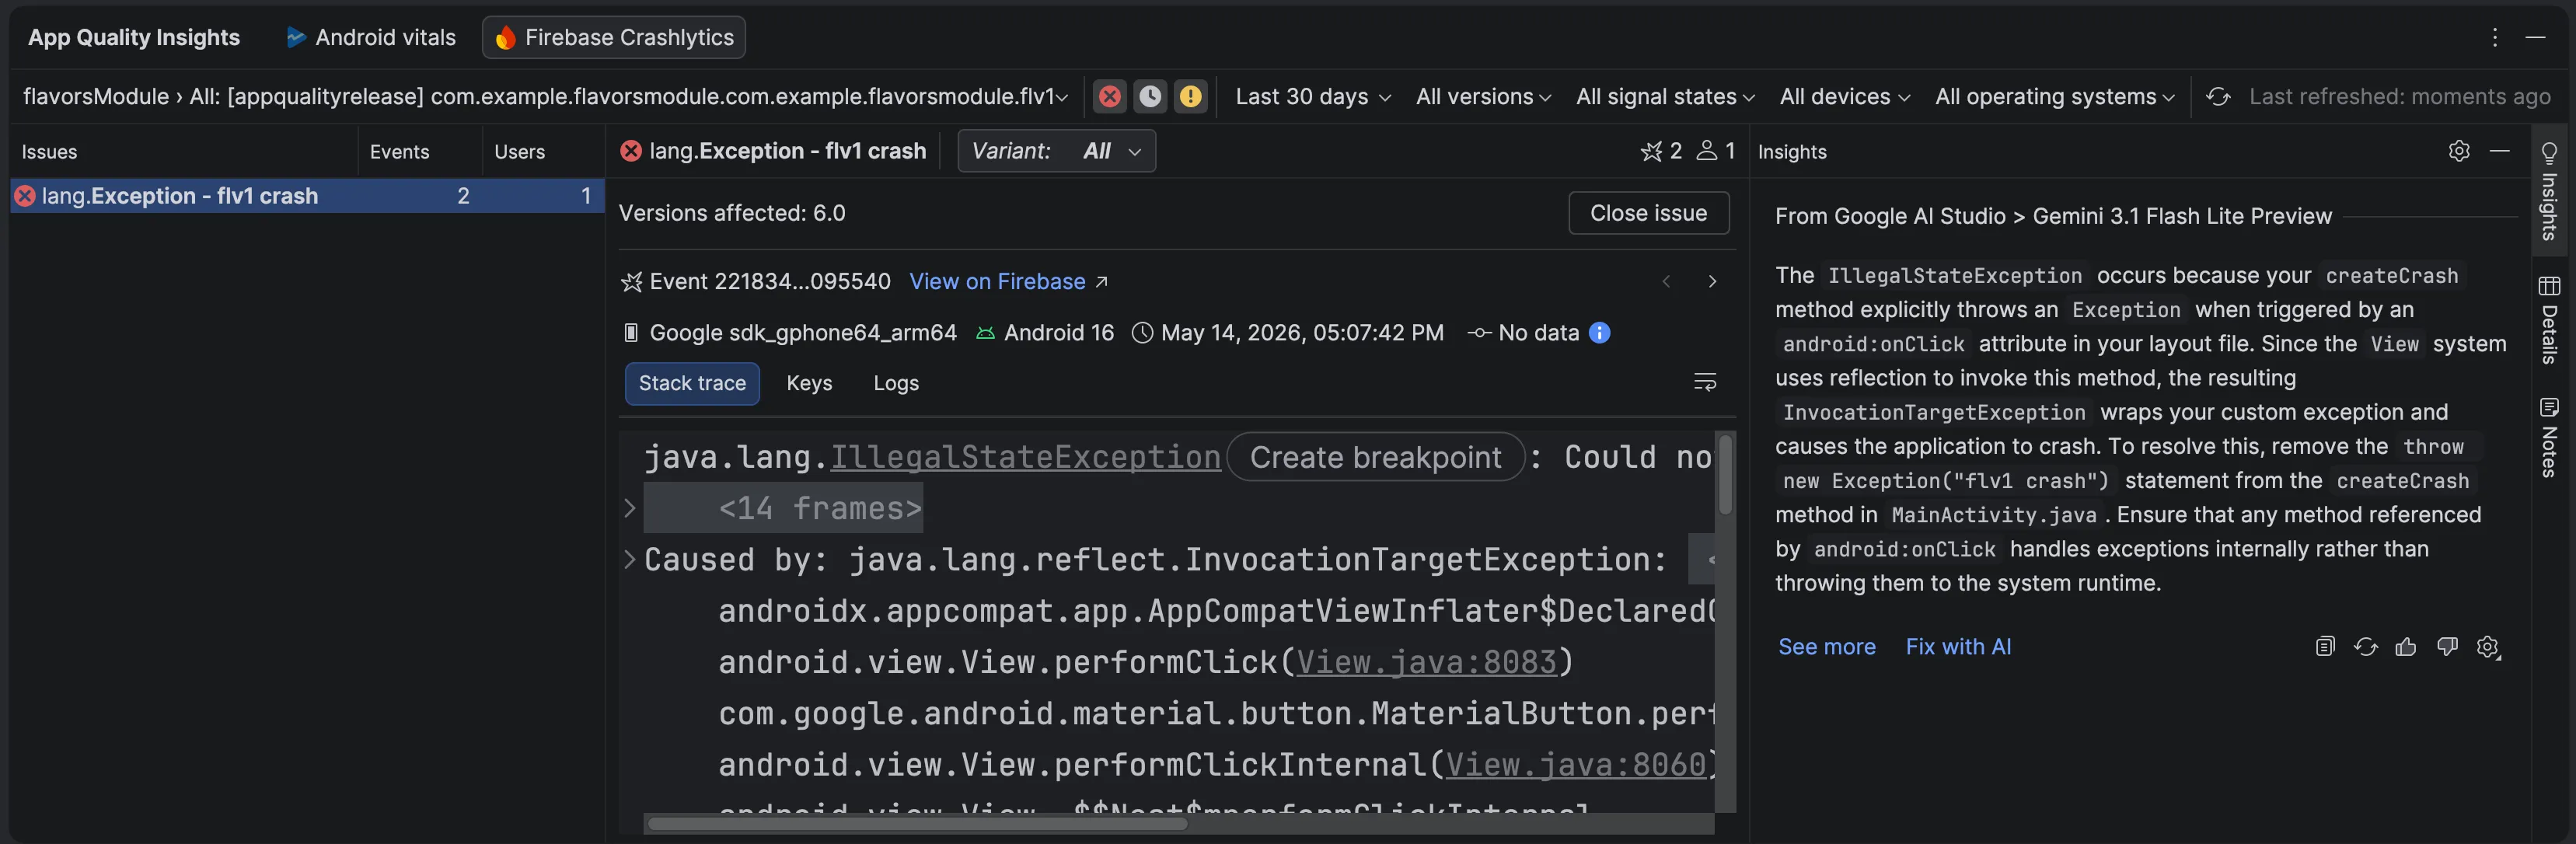Click the event count star icon
Screen dimensions: 2576x844
(1651, 151)
